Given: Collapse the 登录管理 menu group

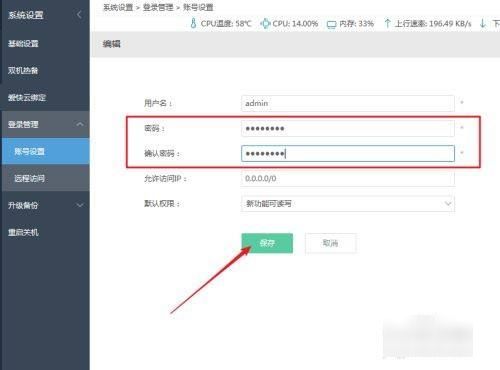Looking at the screenshot, I should pyautogui.click(x=80, y=124).
